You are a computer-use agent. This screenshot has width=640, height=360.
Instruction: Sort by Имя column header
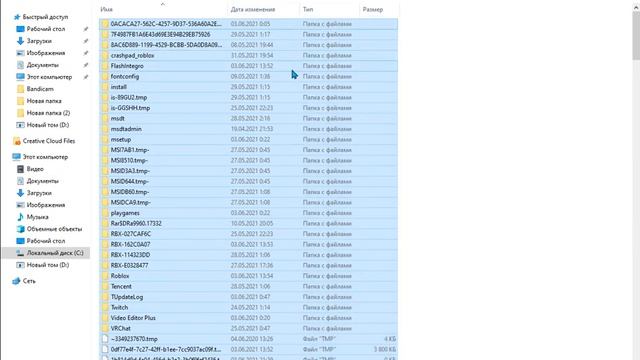pyautogui.click(x=107, y=9)
